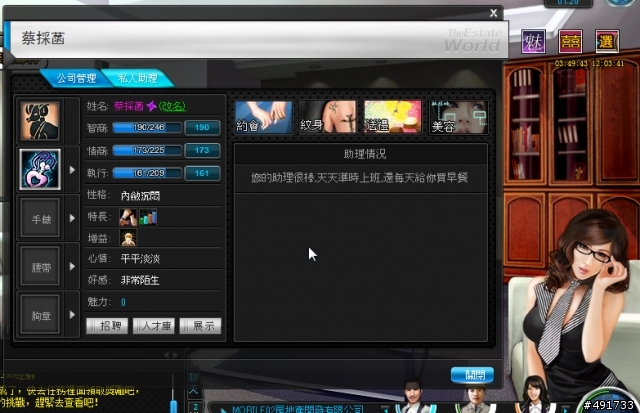
Task: Click the 智商 value box 190
Action: click(202, 127)
